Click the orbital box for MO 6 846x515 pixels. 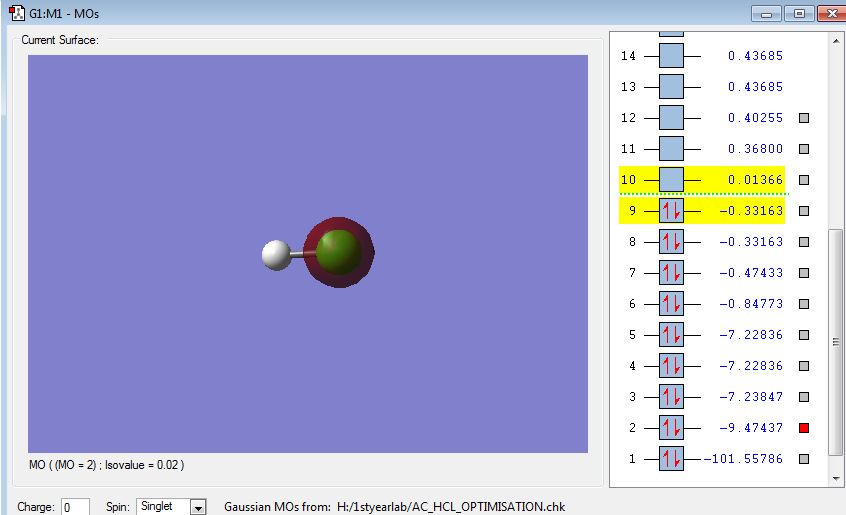671,304
